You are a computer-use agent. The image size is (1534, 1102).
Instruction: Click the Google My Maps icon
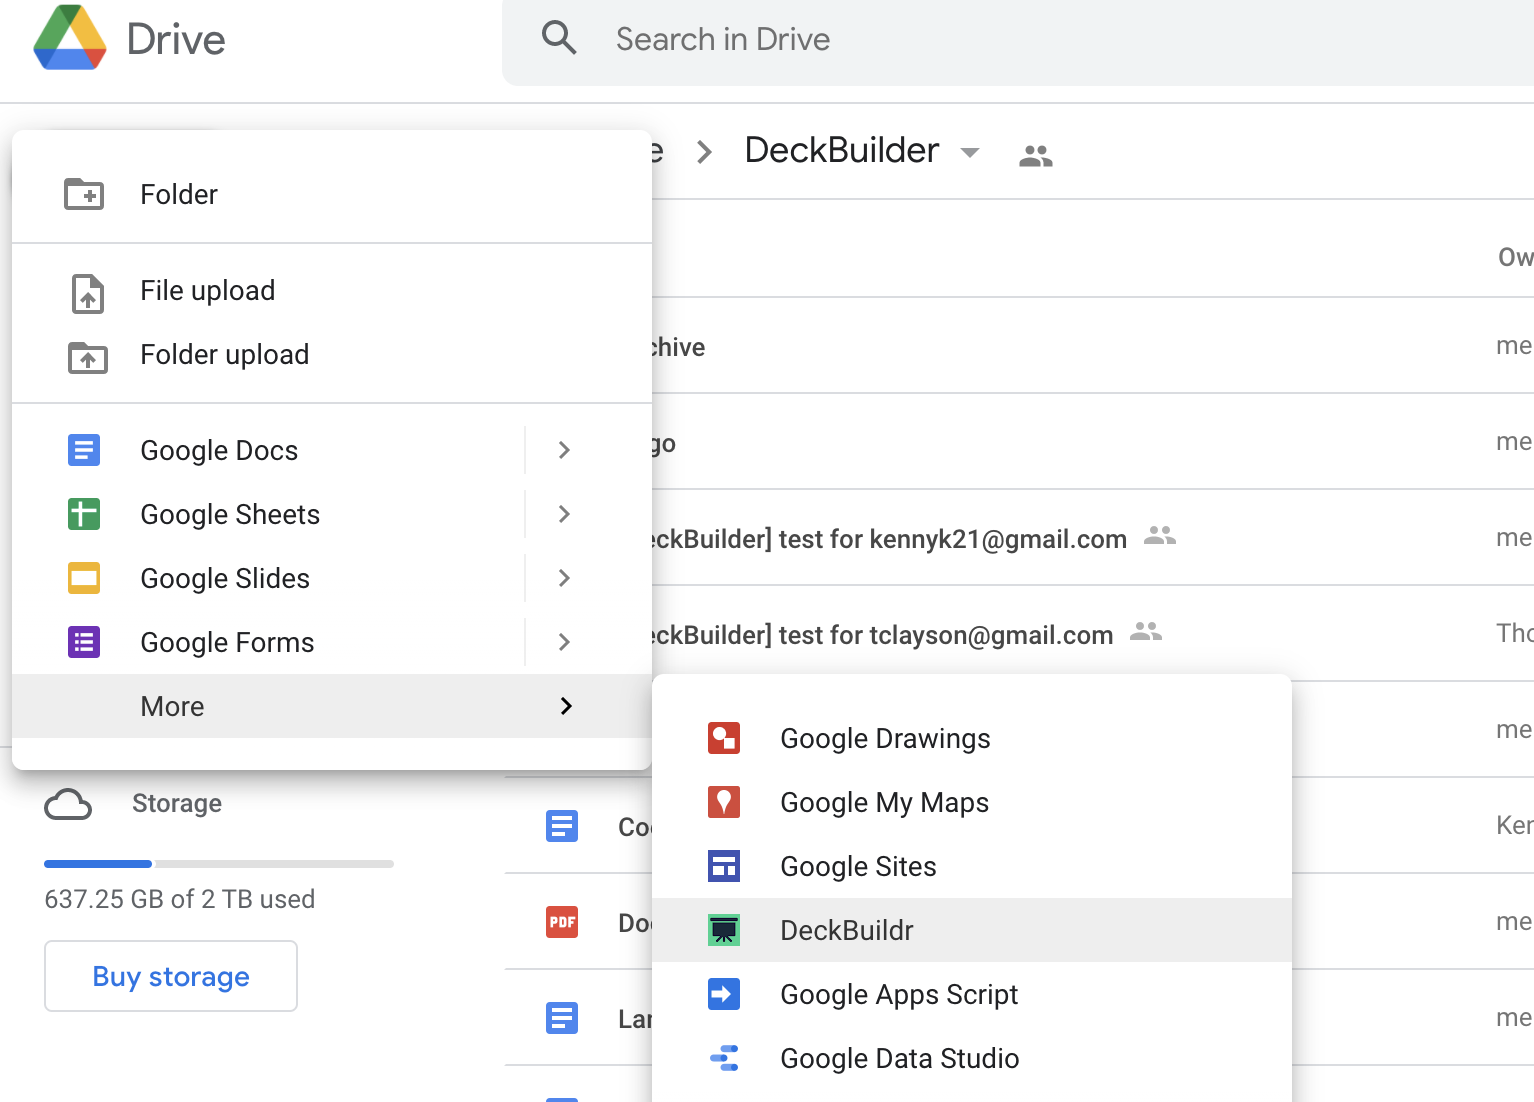[x=724, y=802]
